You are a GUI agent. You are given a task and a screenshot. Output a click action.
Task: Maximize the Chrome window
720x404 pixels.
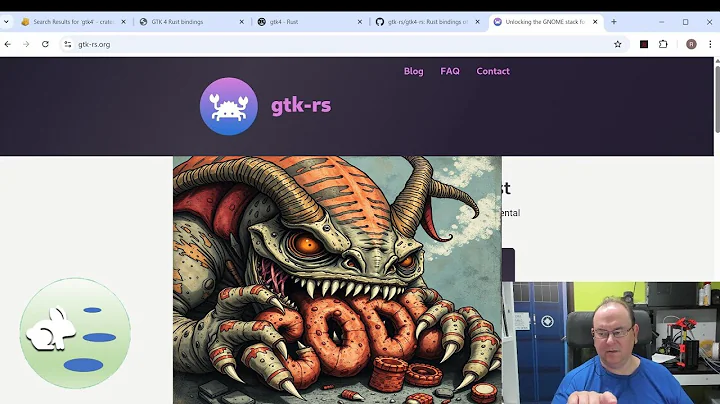[686, 22]
